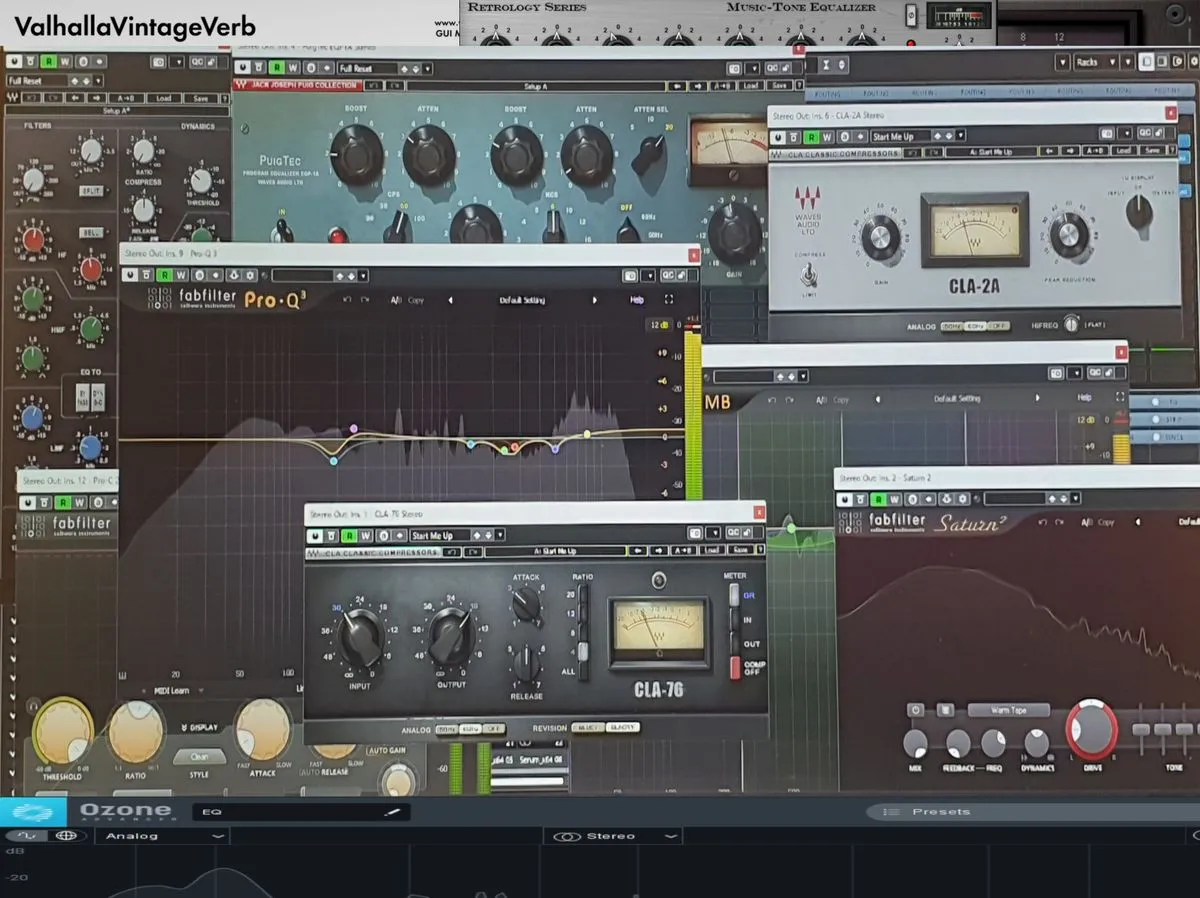Screen dimensions: 1200x898
Task: Toggle the CLA-2A Compress/Limit switch
Action: pyautogui.click(x=806, y=273)
